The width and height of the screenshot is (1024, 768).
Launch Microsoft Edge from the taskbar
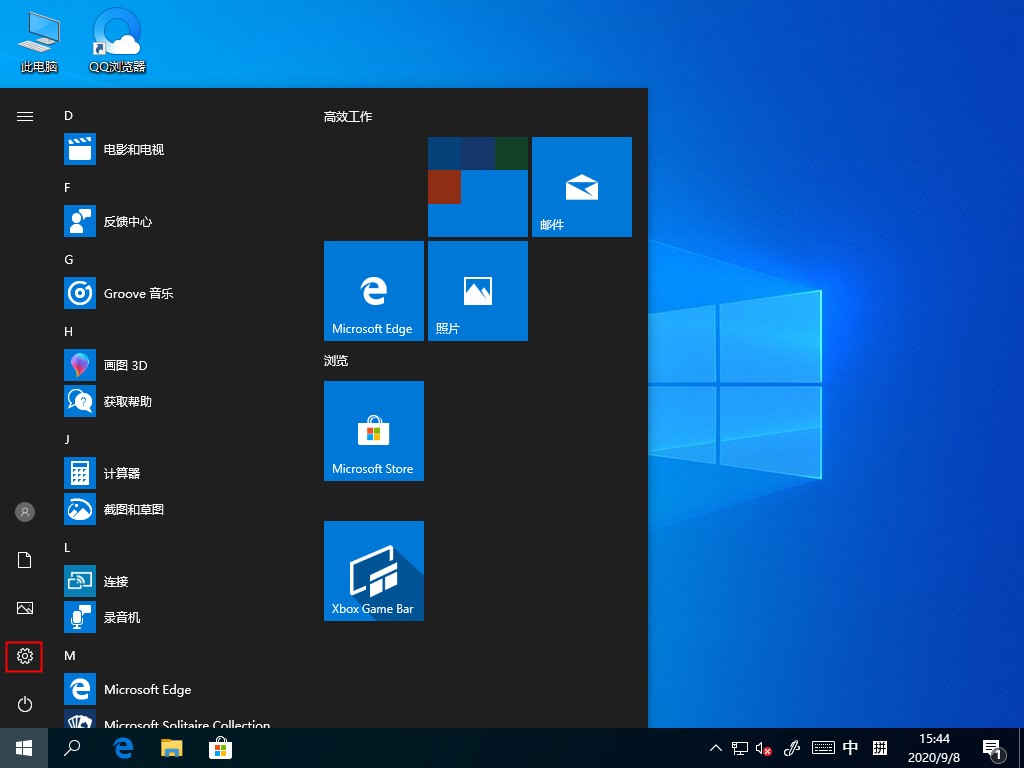[123, 748]
